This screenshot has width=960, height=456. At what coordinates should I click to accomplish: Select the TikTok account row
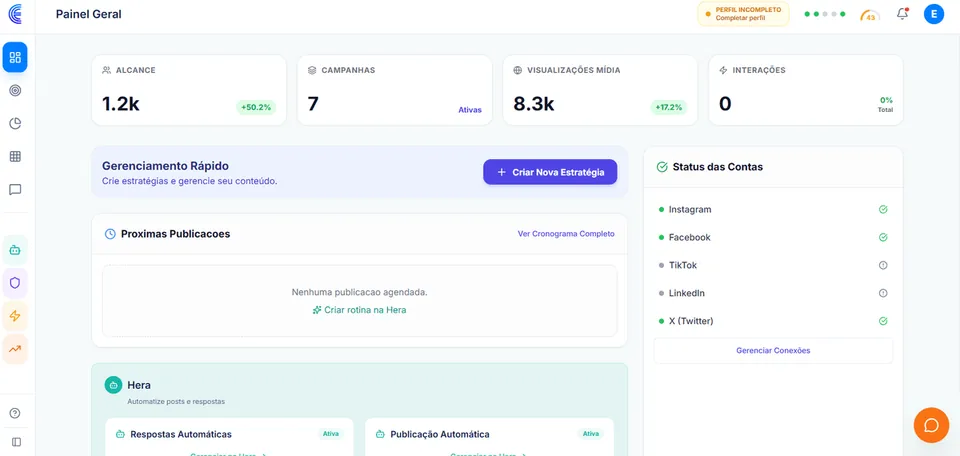tap(773, 265)
